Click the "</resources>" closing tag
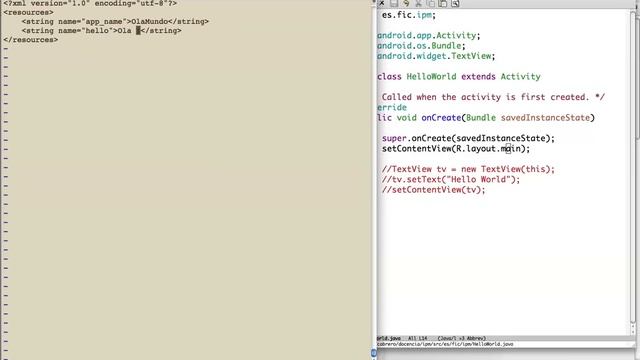This screenshot has width=640, height=360. point(31,40)
